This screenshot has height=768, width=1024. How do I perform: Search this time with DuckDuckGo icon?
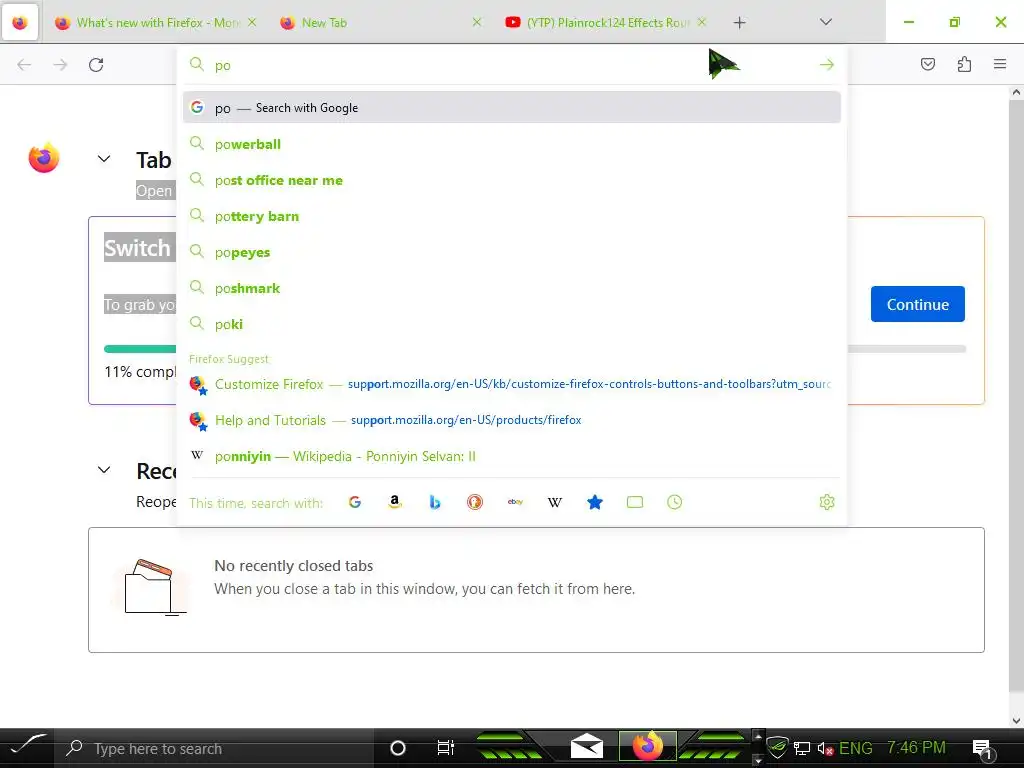[475, 502]
